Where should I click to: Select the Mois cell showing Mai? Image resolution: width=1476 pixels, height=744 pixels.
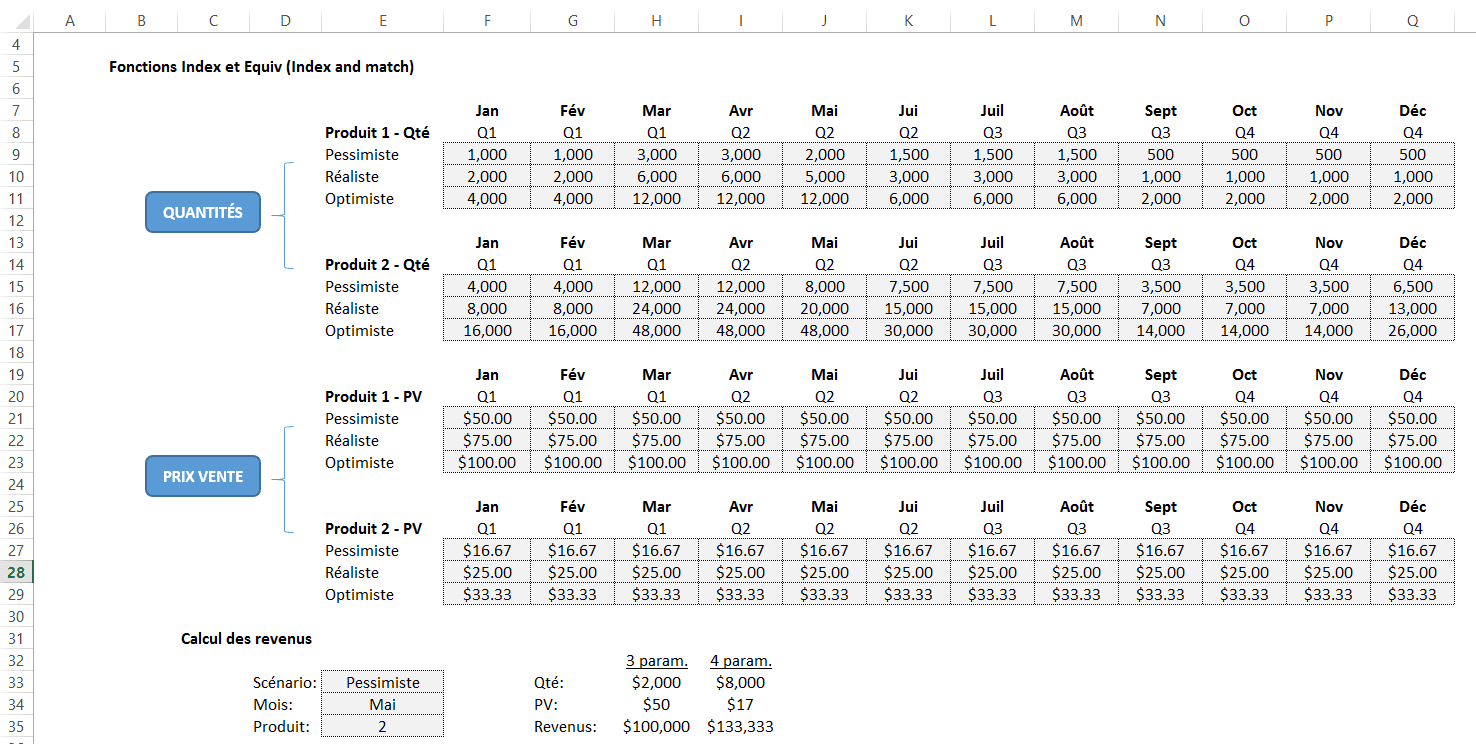(382, 704)
